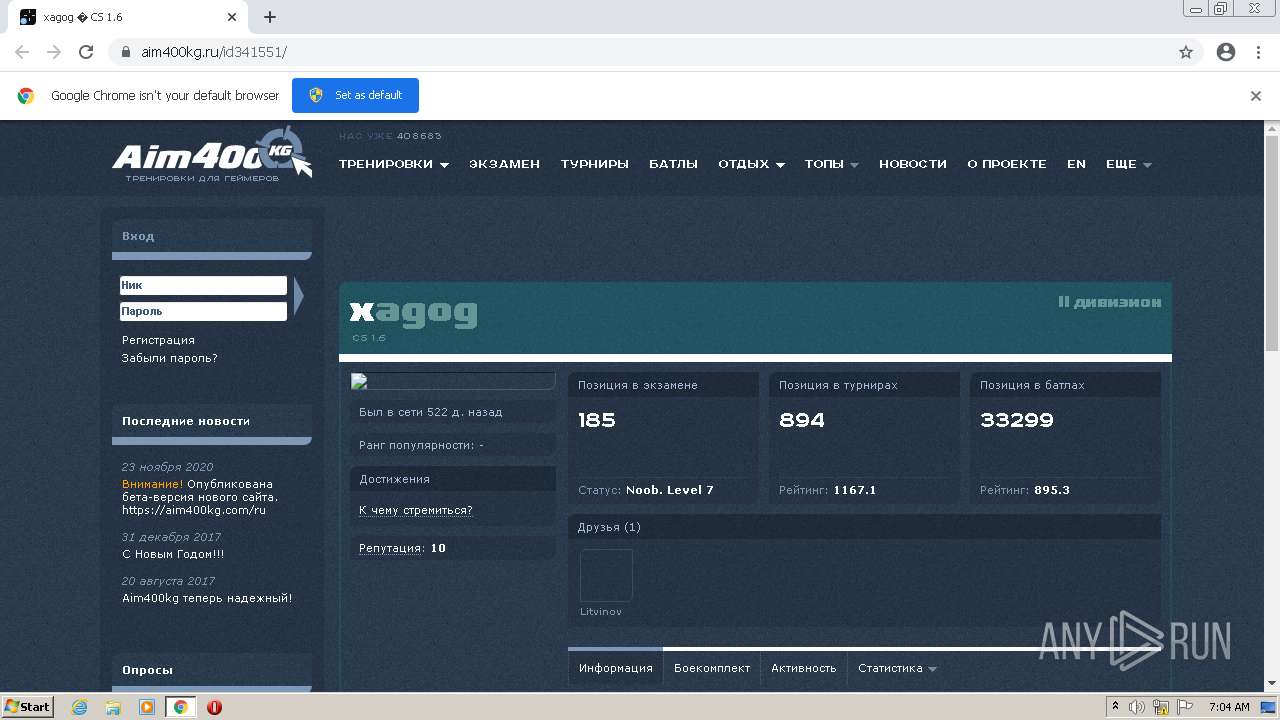
Task: Open the ЭКЗАМЕН menu item
Action: tap(504, 164)
